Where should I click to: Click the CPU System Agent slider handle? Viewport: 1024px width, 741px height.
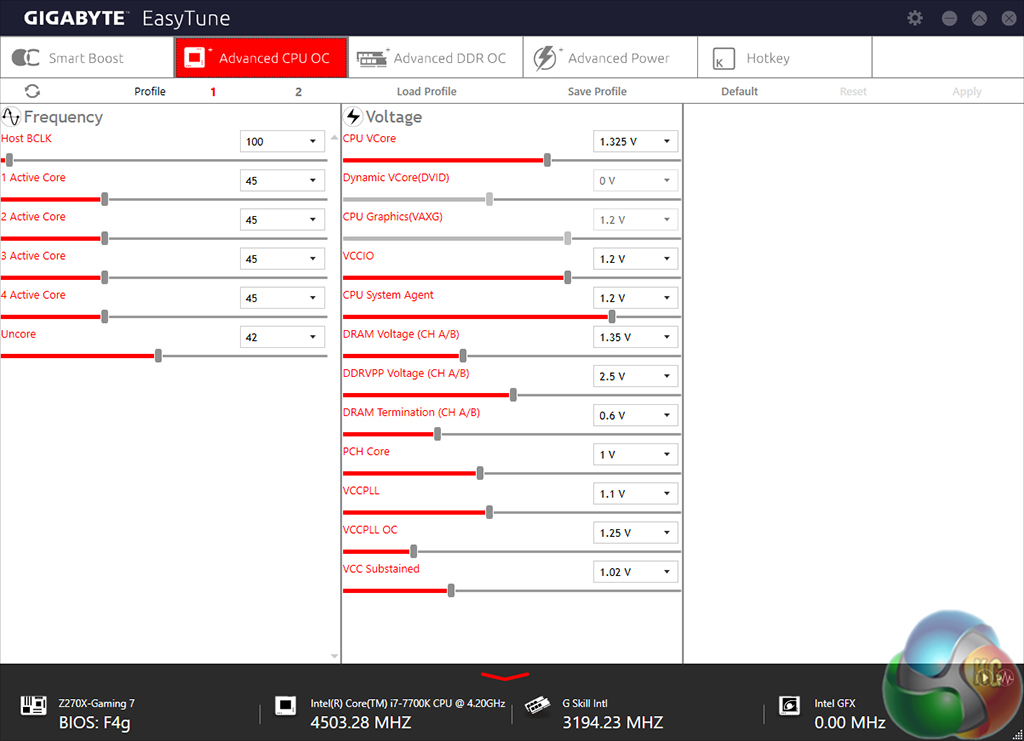(612, 317)
